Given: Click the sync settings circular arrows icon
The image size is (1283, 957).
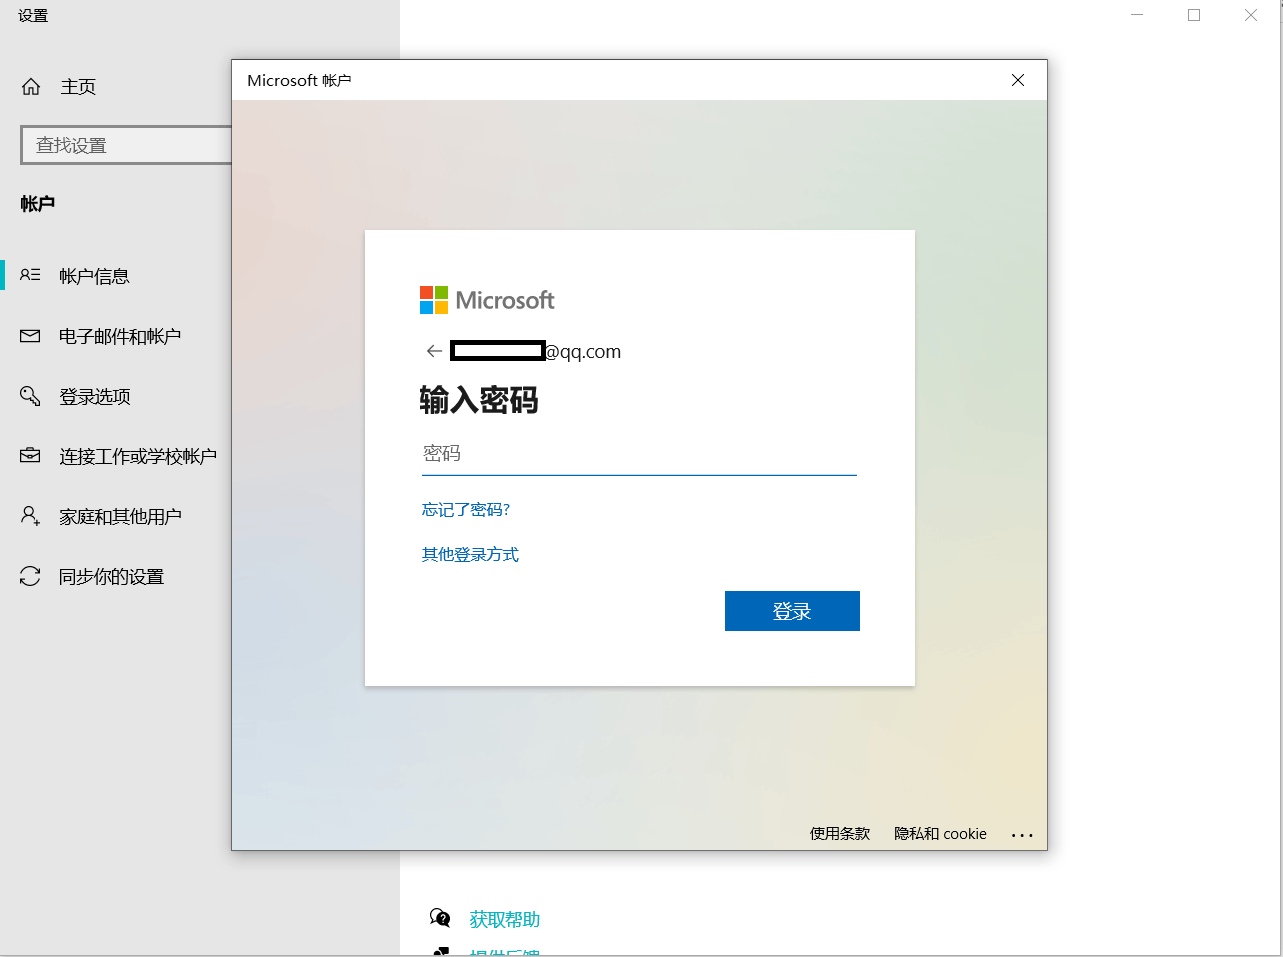Looking at the screenshot, I should tap(31, 576).
